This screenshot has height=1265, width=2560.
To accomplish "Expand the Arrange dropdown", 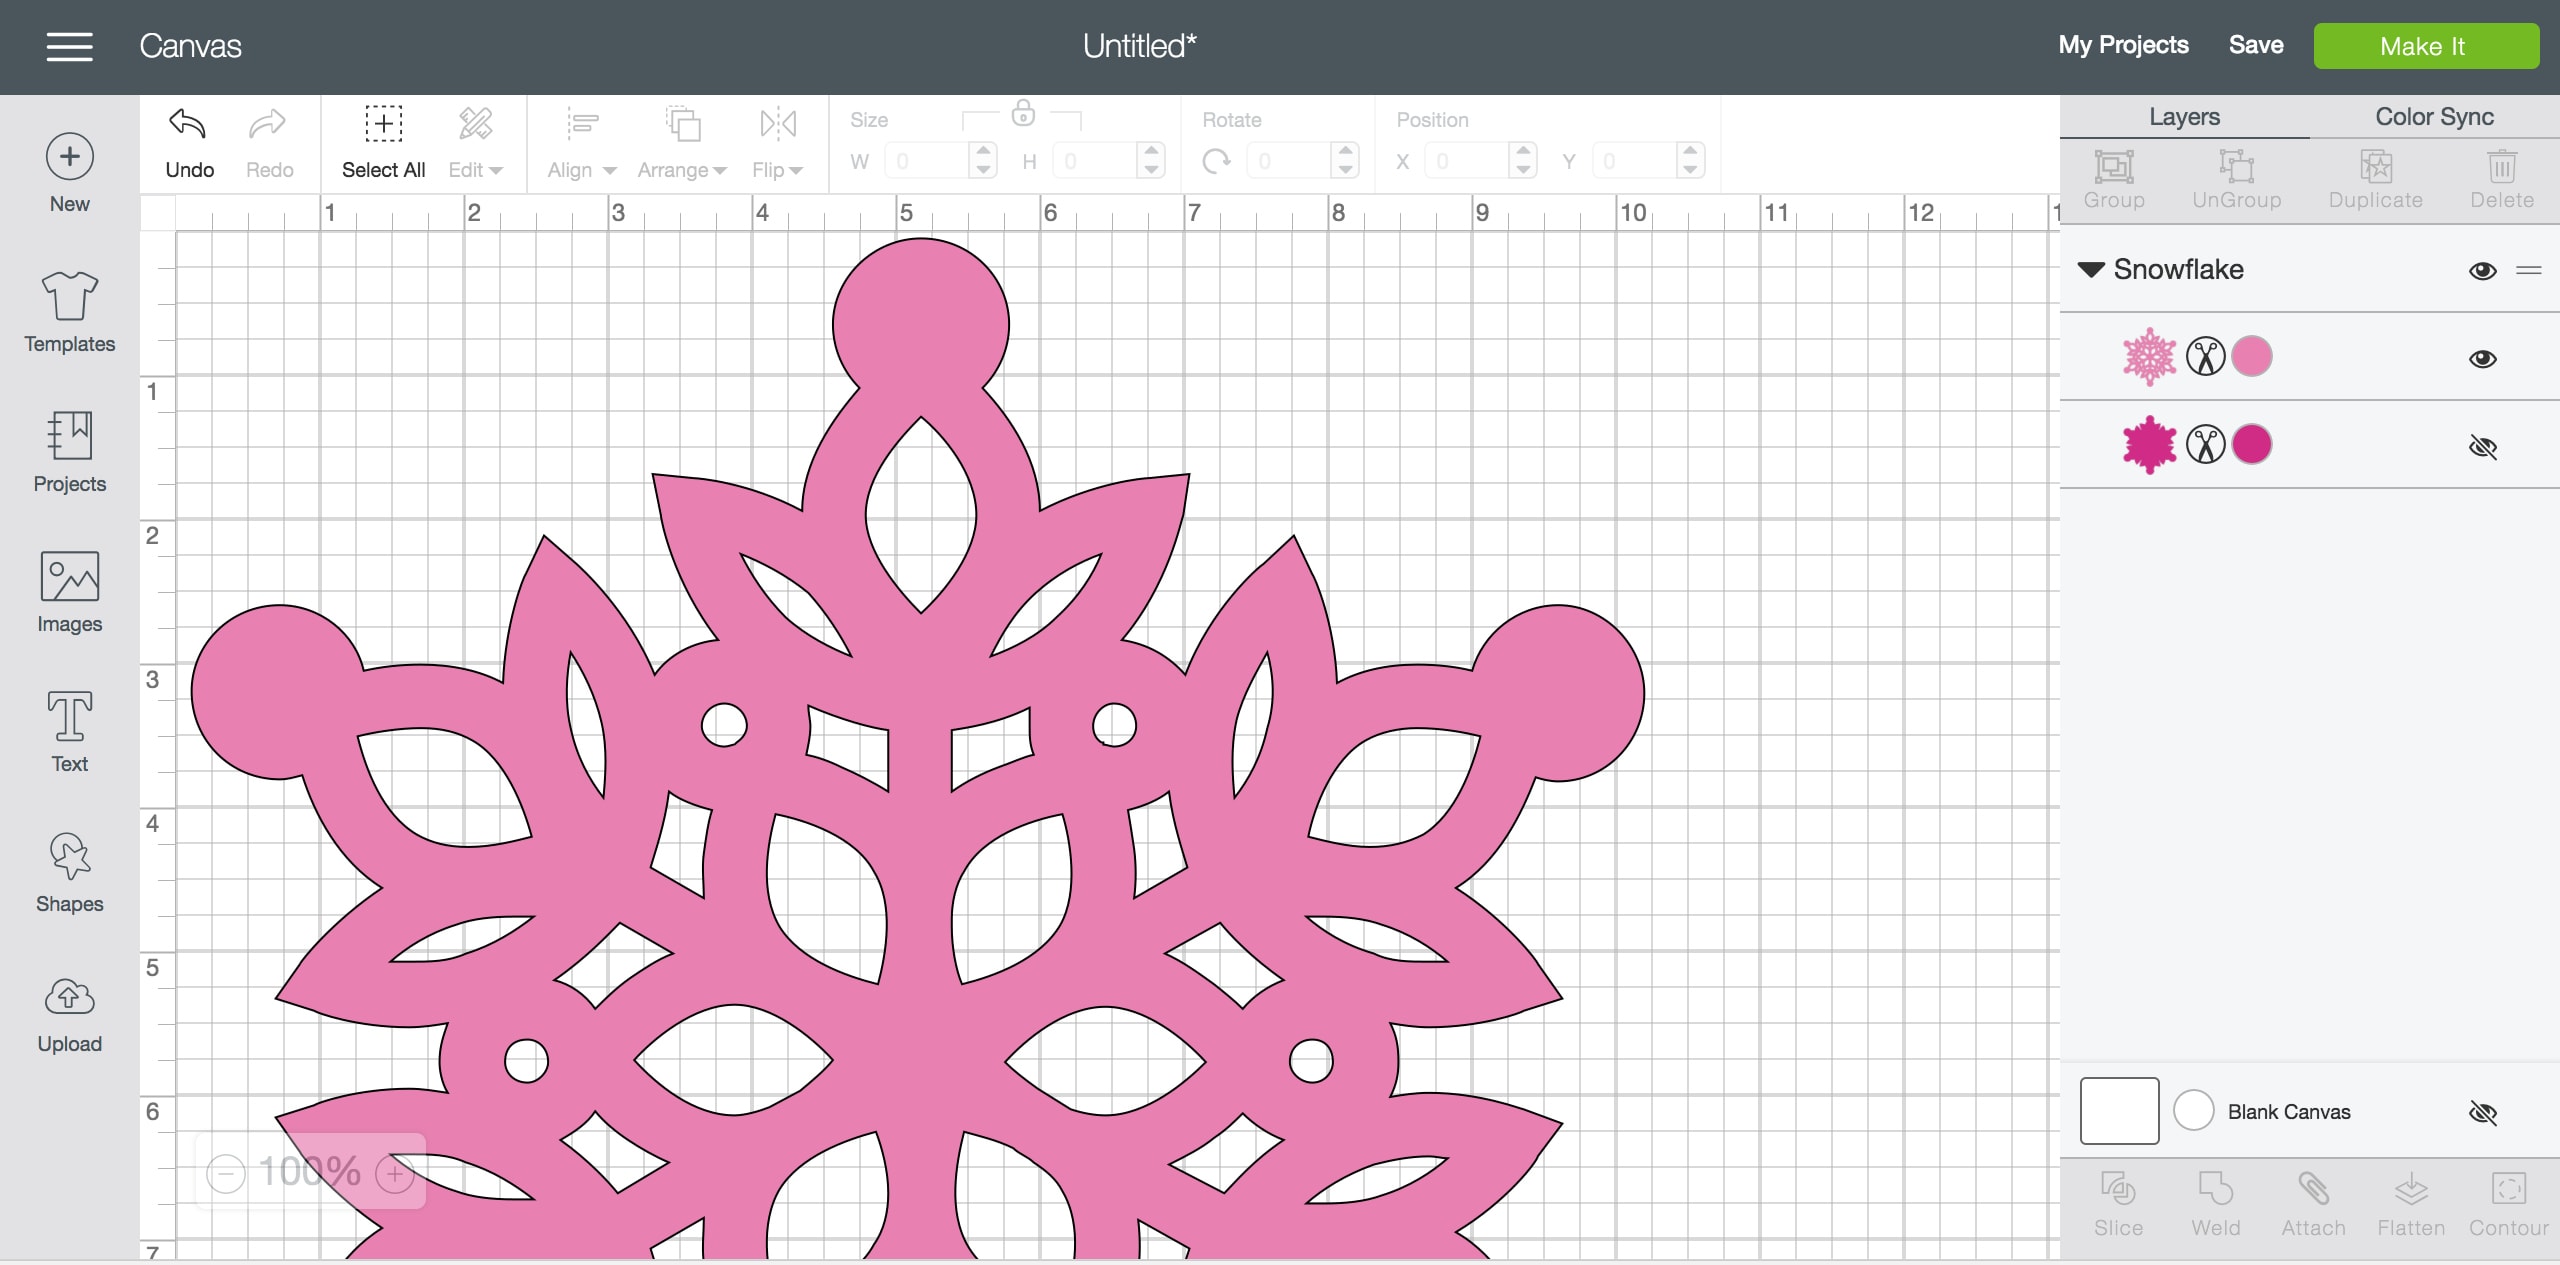I will (x=682, y=170).
